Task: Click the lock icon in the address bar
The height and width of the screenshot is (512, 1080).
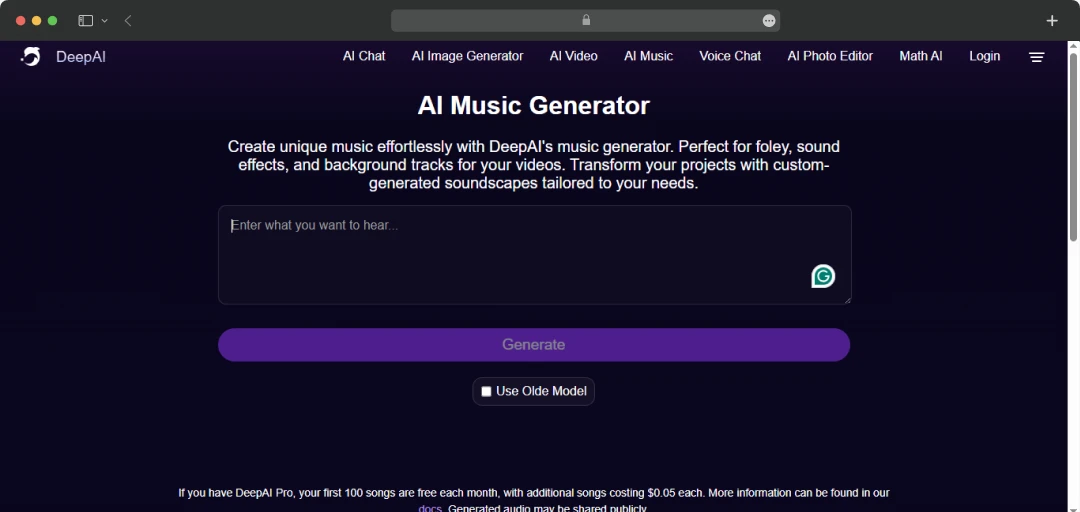Action: pos(586,20)
